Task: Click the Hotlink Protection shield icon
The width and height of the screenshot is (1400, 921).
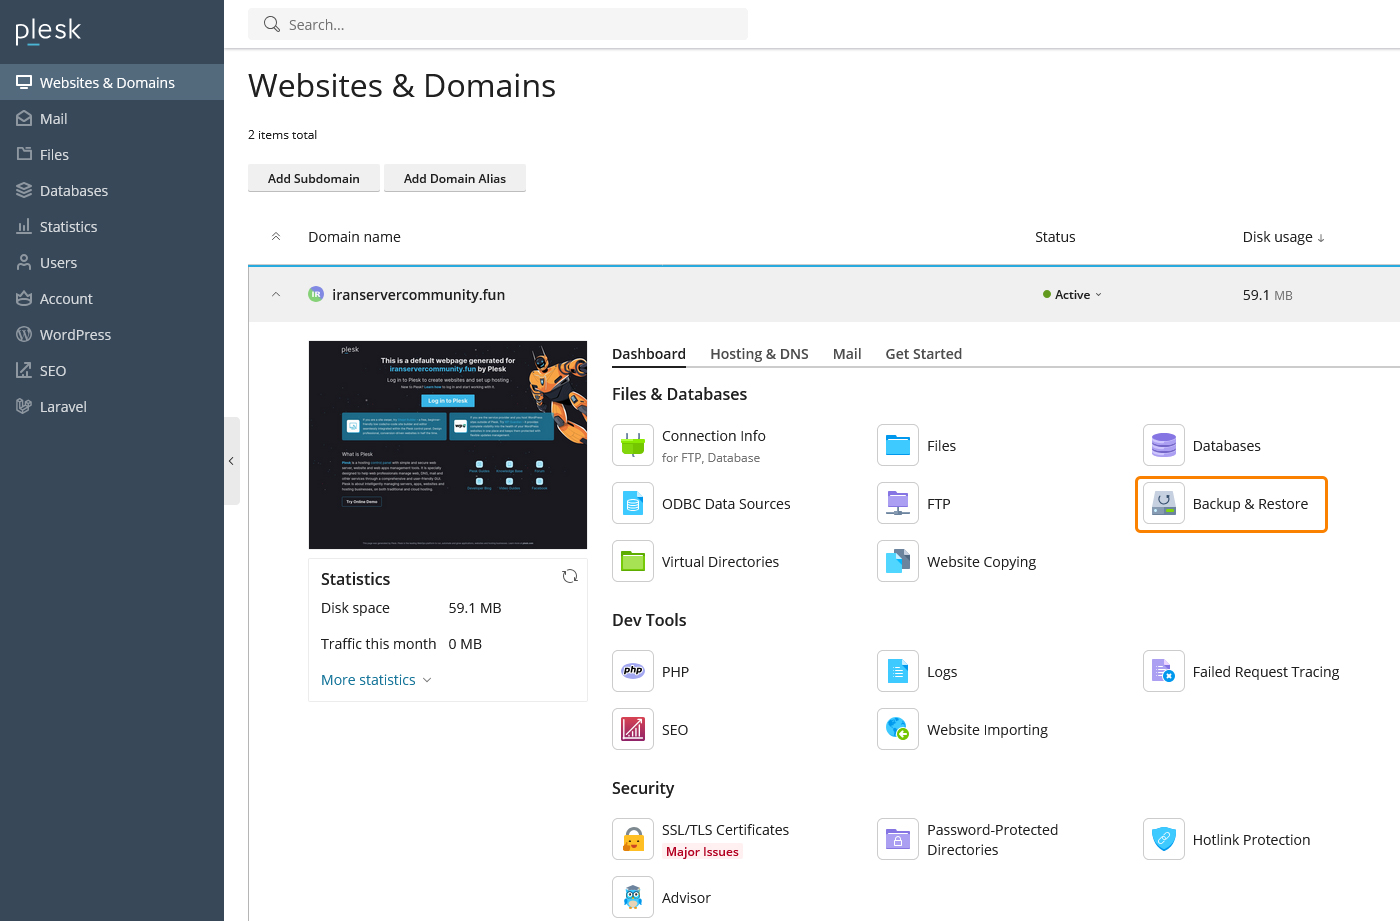Action: 1163,839
